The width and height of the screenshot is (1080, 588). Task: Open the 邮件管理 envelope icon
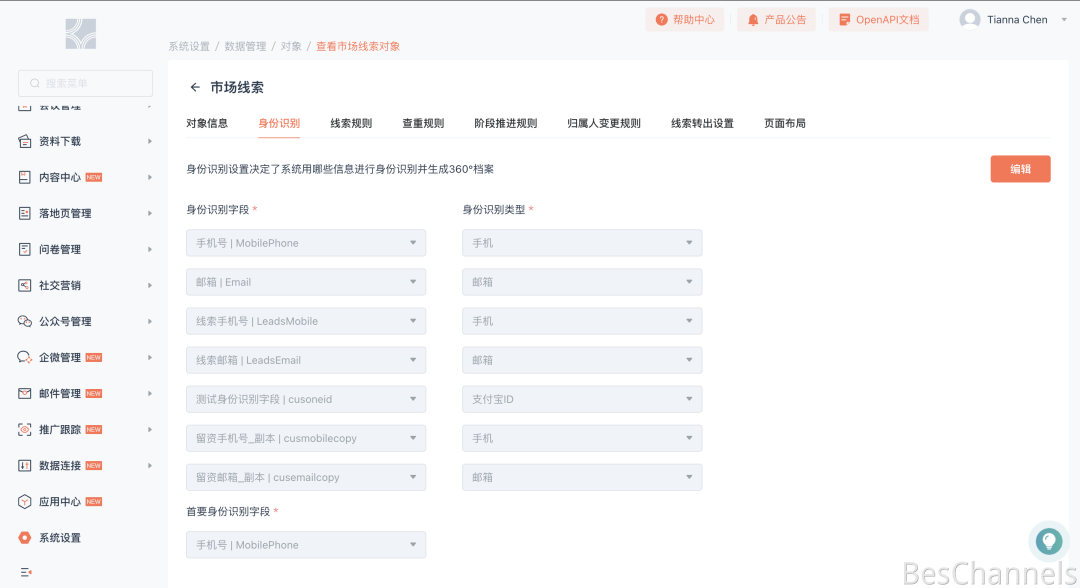pos(25,393)
